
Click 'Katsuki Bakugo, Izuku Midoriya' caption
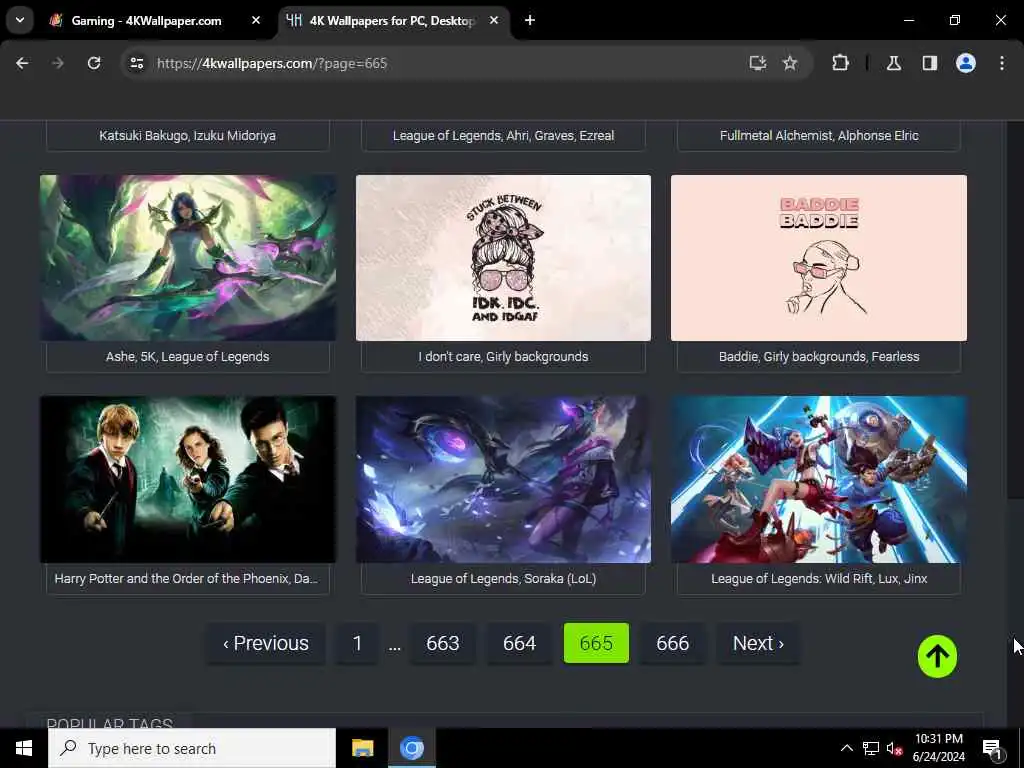click(x=187, y=136)
